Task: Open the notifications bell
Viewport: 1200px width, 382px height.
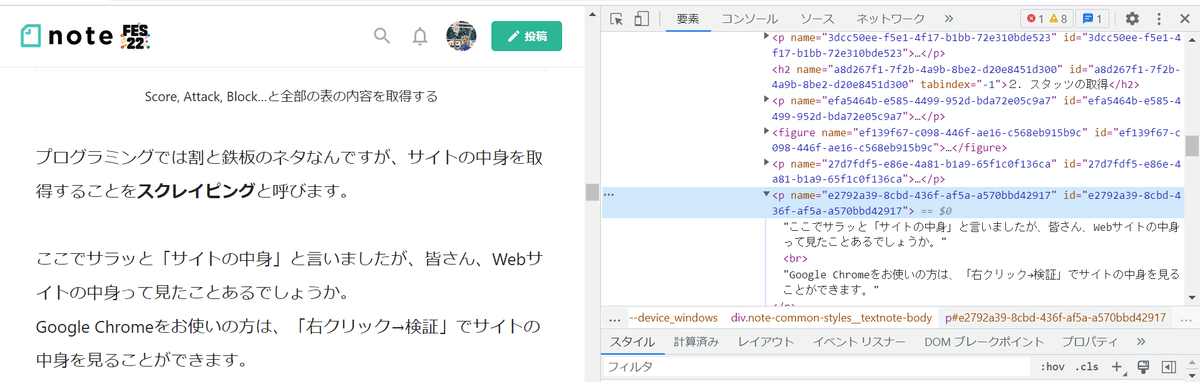Action: tap(420, 37)
